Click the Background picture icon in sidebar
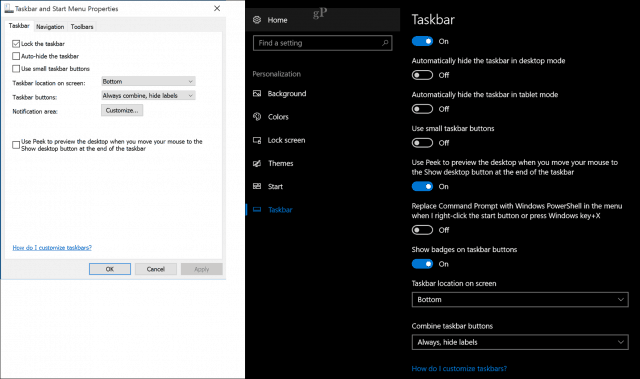The height and width of the screenshot is (379, 640). click(257, 93)
